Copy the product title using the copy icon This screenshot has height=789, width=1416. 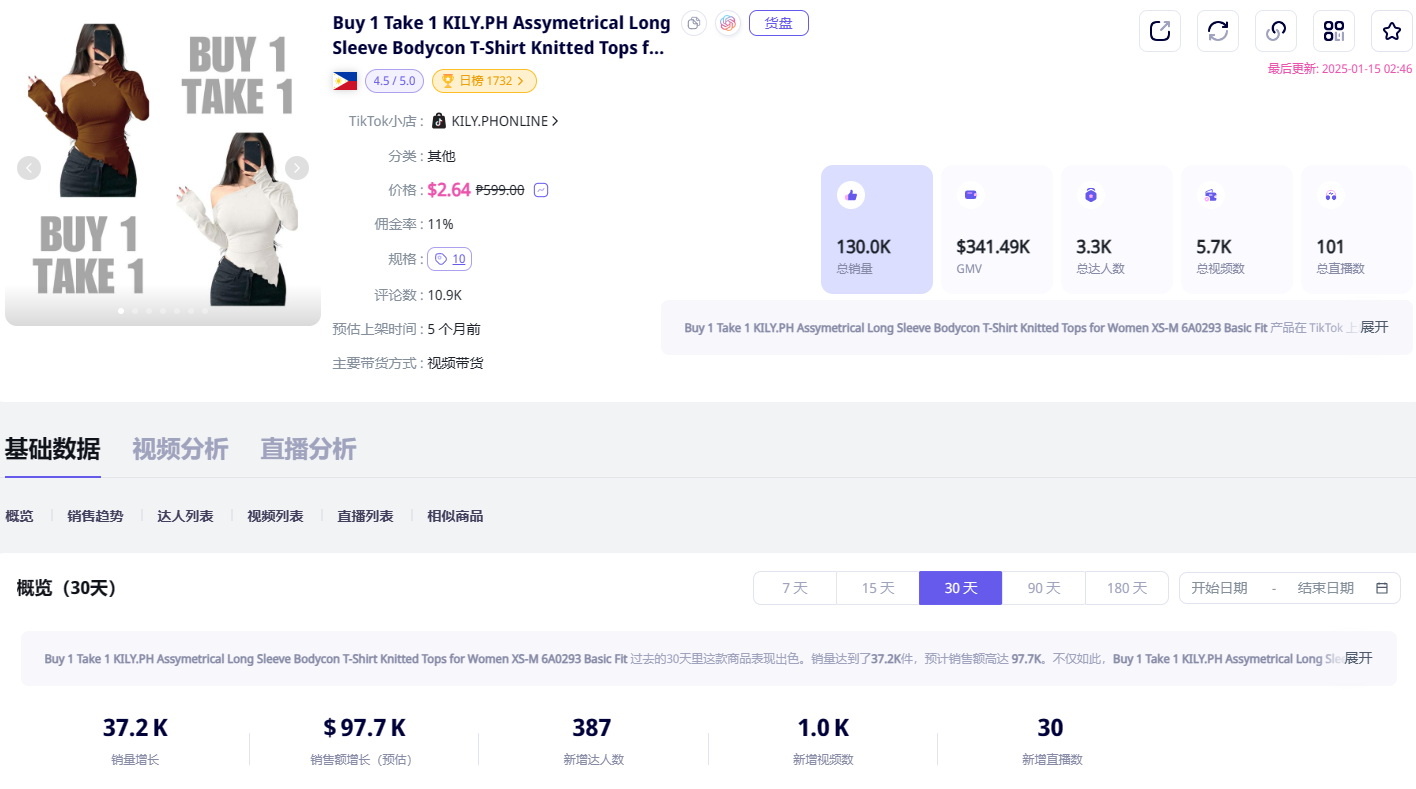[695, 23]
